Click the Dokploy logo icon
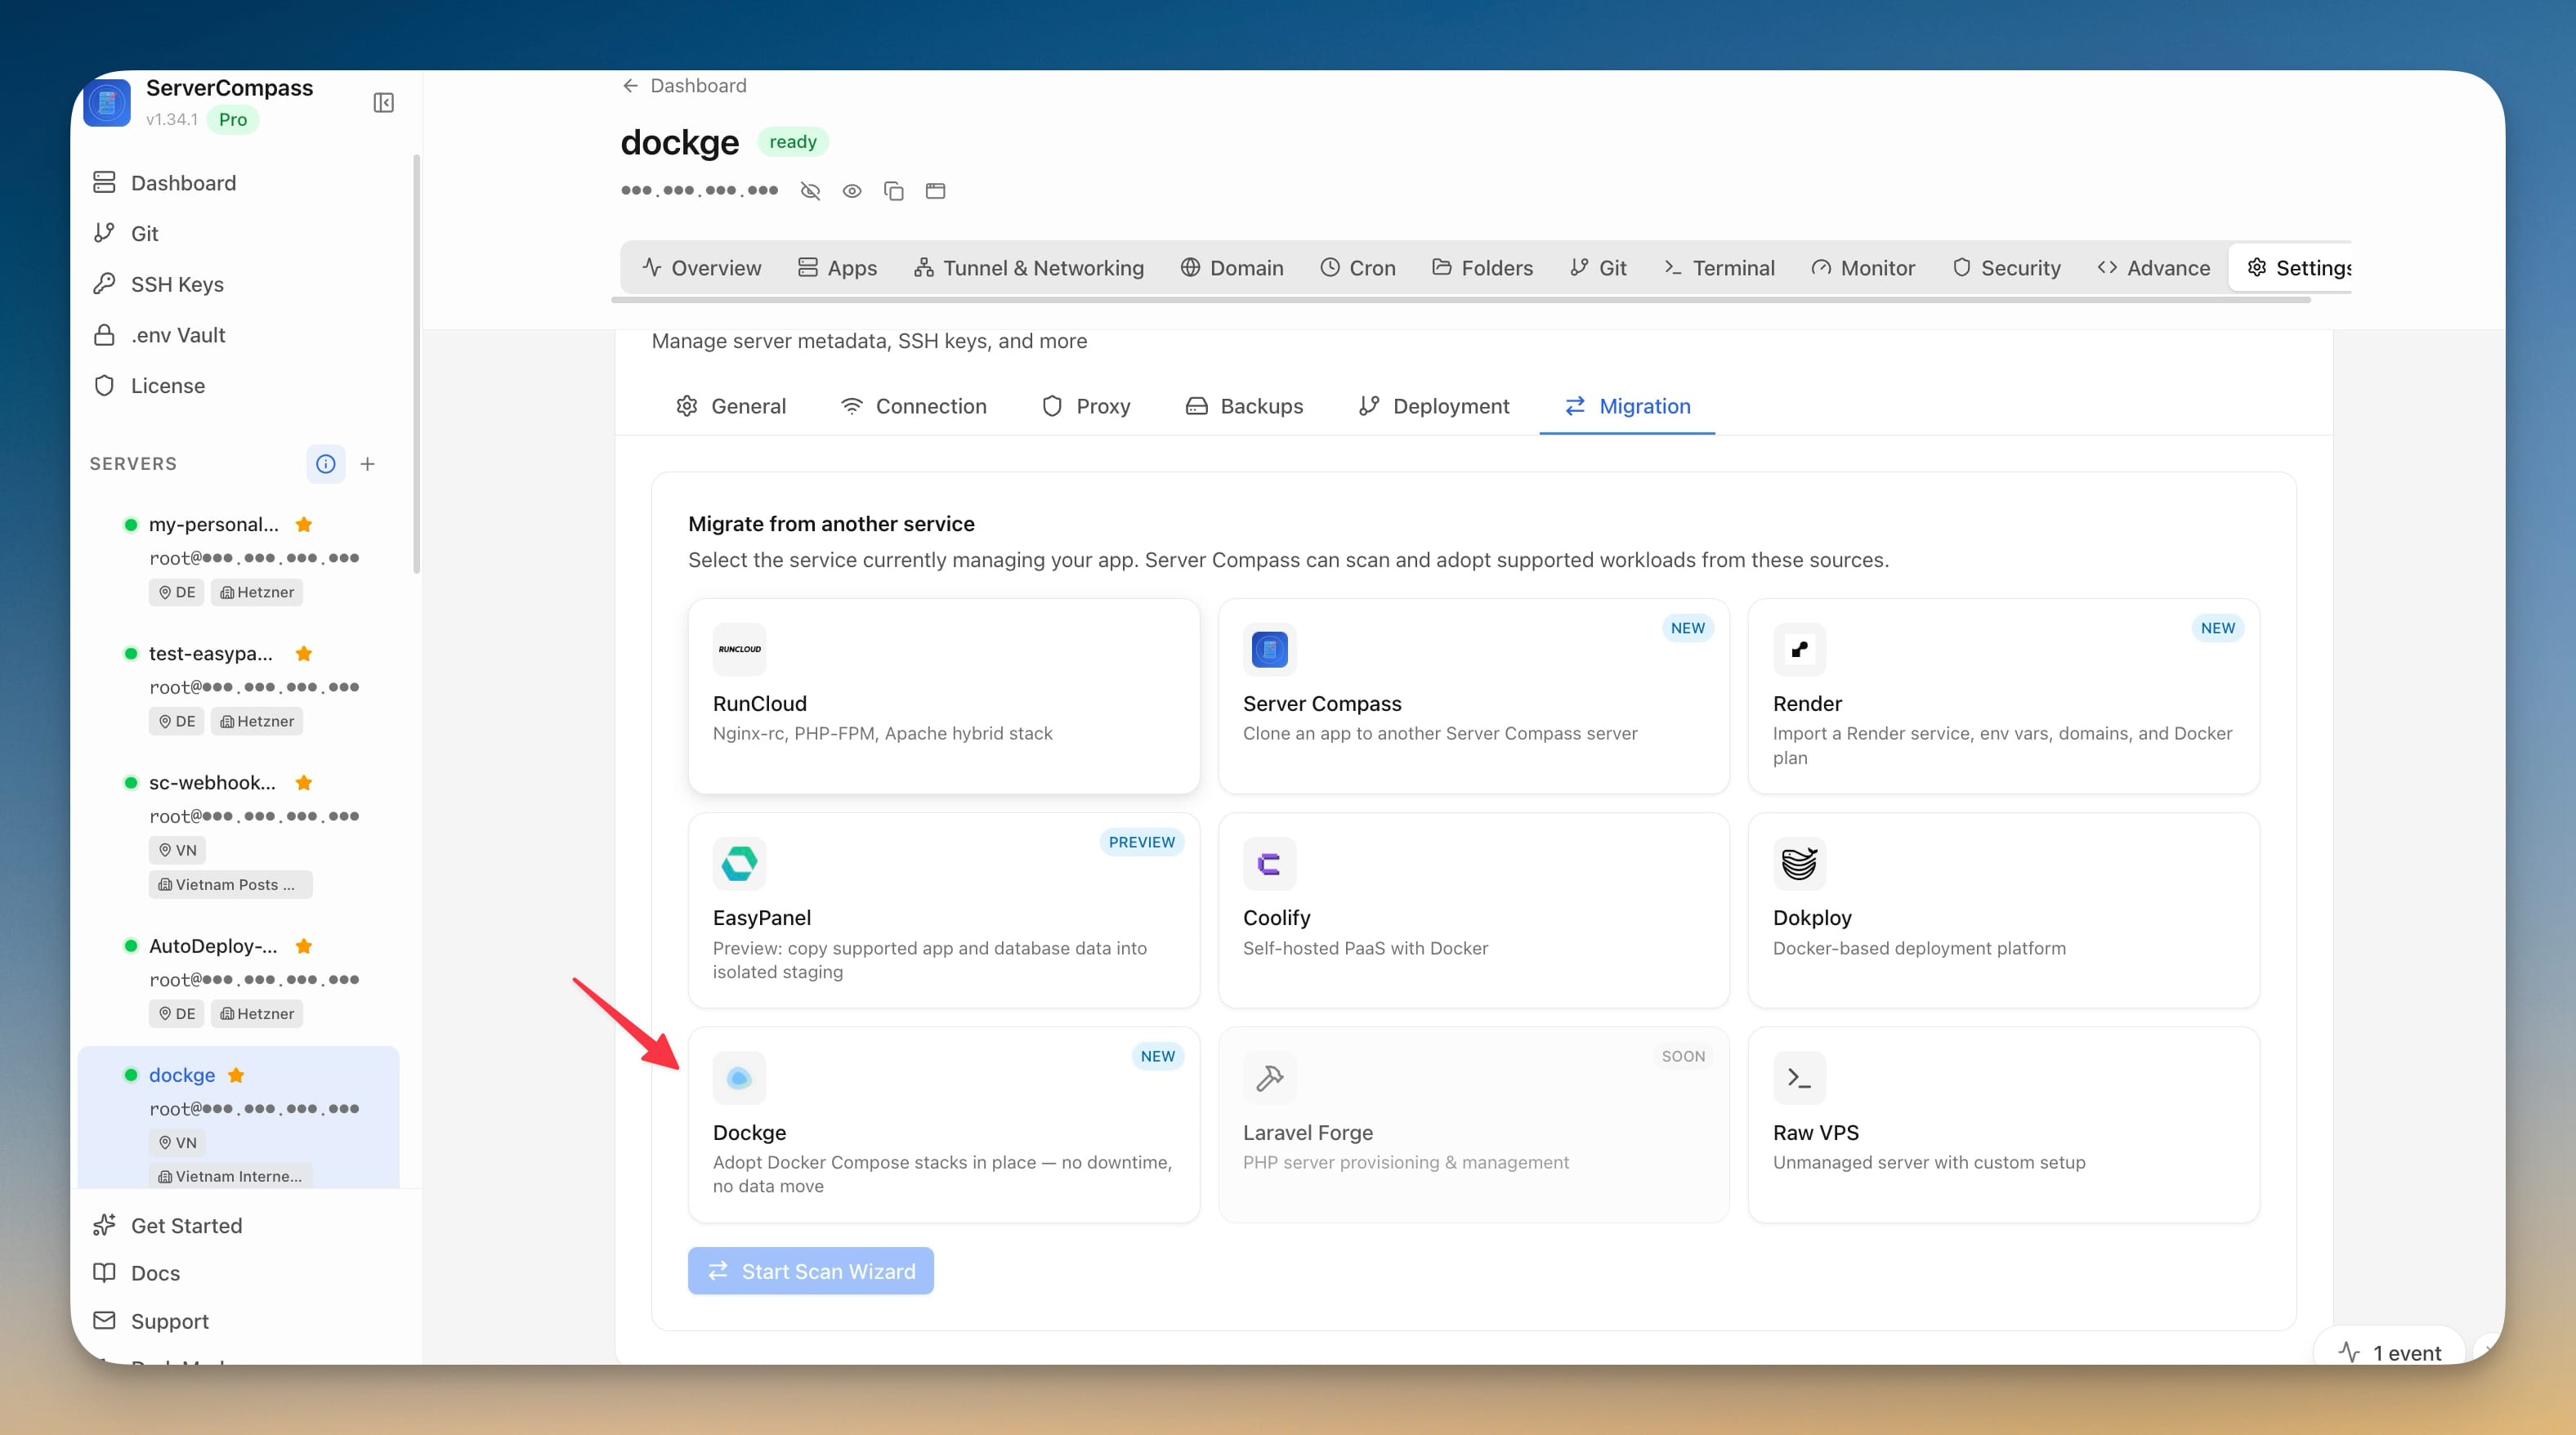Image resolution: width=2576 pixels, height=1435 pixels. [1800, 864]
